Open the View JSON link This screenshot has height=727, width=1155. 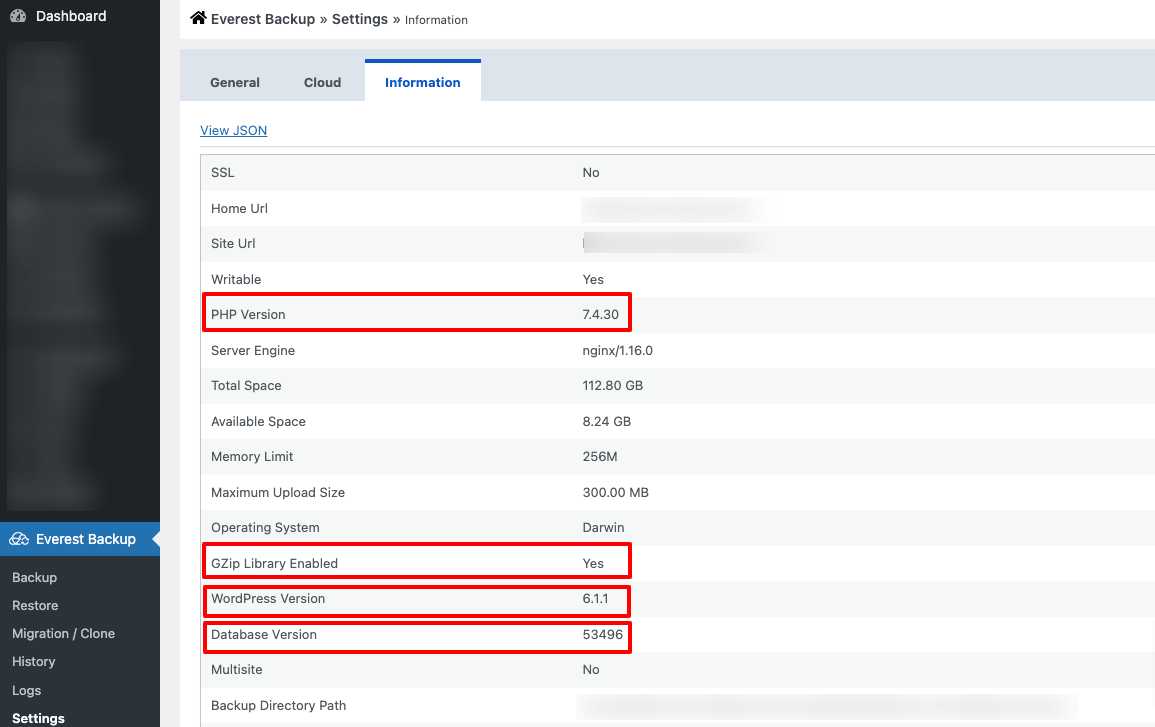tap(233, 130)
